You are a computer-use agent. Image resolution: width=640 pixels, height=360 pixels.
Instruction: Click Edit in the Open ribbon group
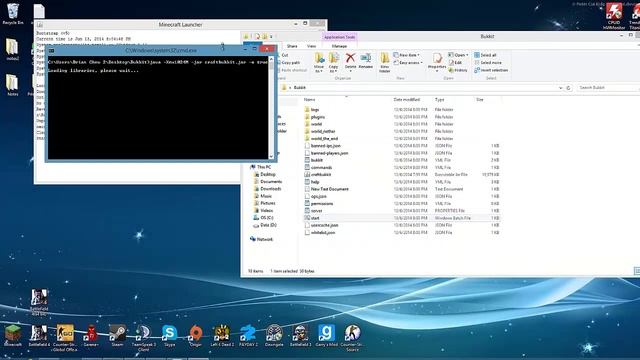tap(455, 62)
